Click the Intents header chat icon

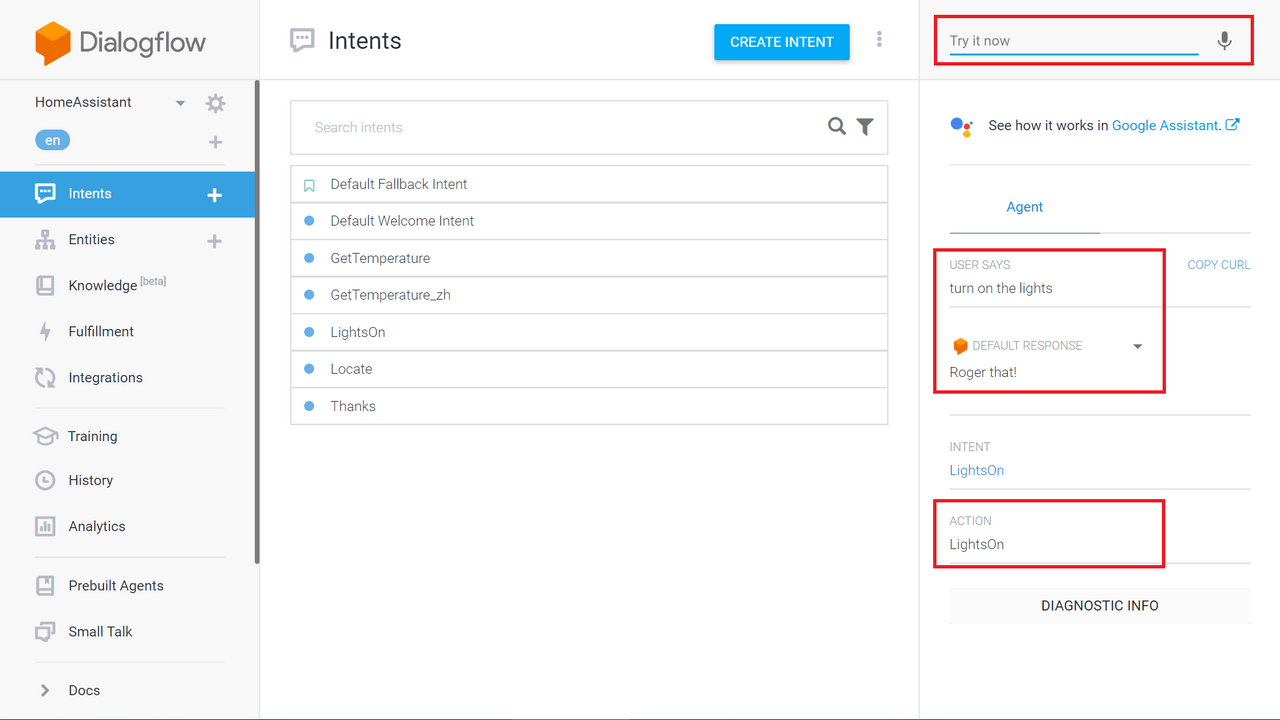click(301, 41)
